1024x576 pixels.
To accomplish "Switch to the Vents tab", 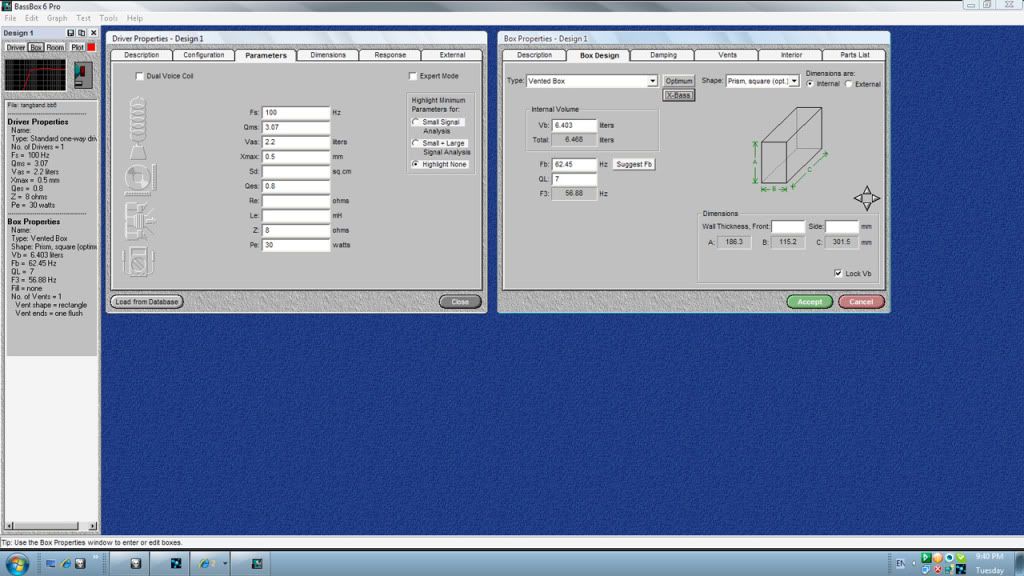I will click(x=727, y=55).
